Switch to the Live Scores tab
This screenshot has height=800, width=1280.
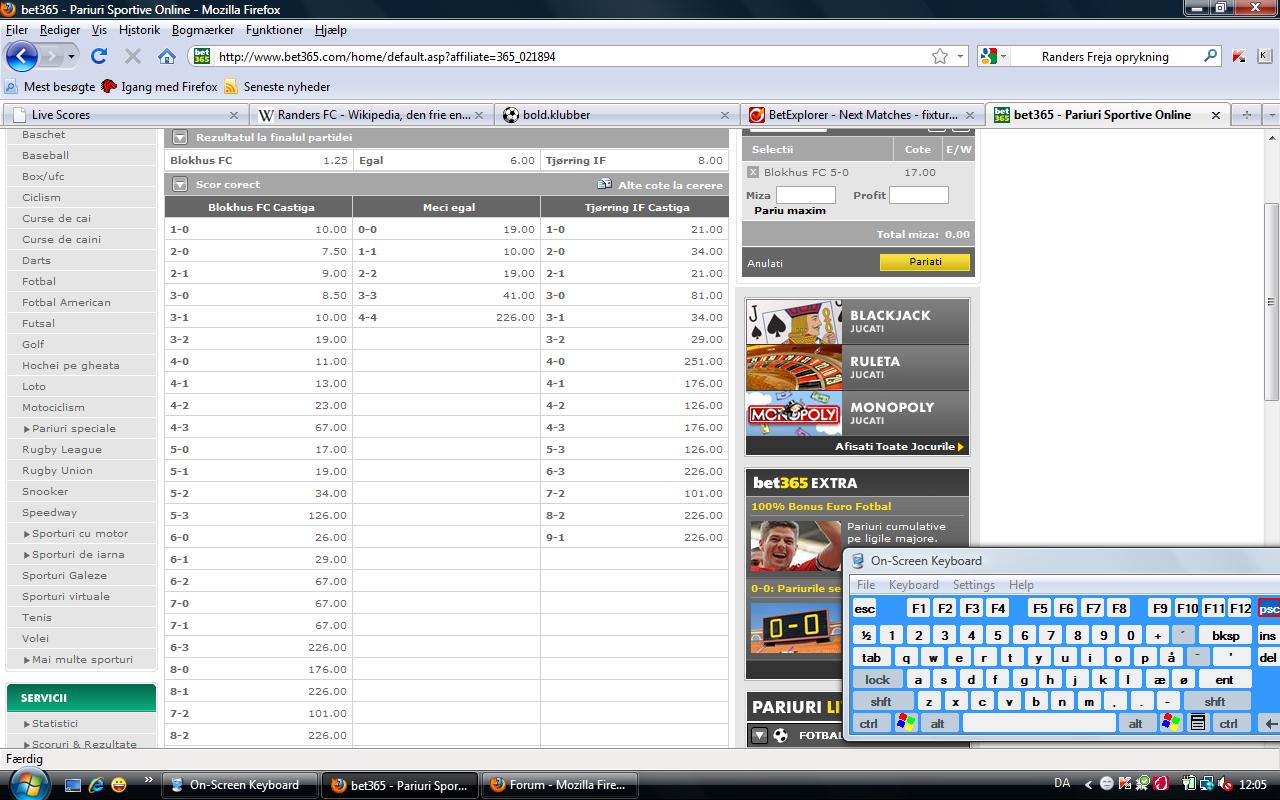tap(125, 115)
